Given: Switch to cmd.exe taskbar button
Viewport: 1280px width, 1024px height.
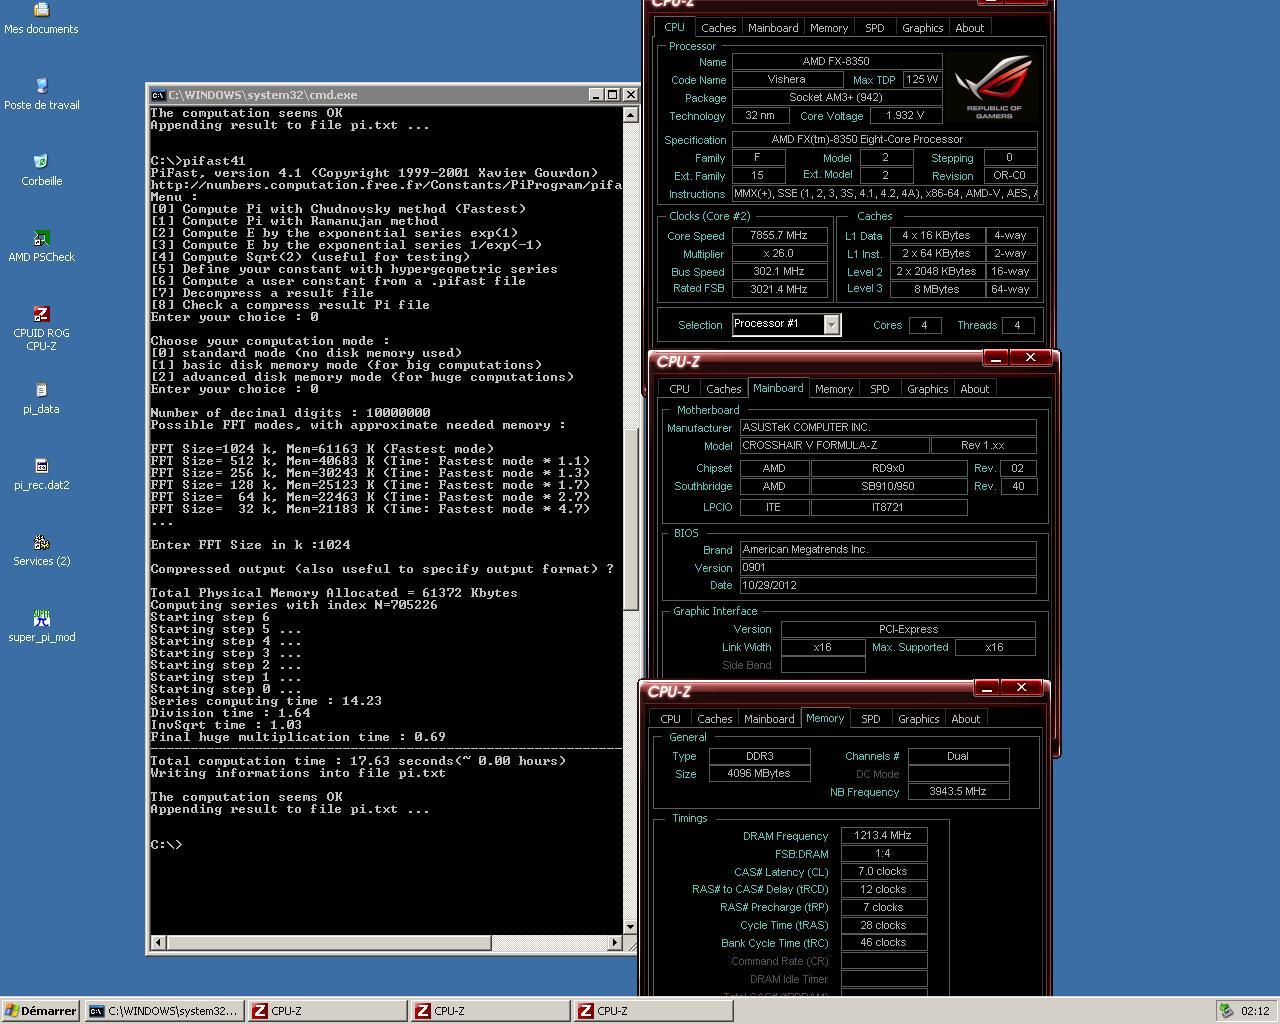Looking at the screenshot, I should click(x=164, y=1011).
